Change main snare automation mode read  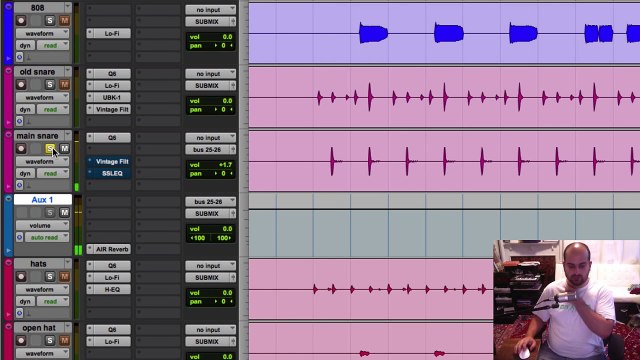click(x=53, y=173)
